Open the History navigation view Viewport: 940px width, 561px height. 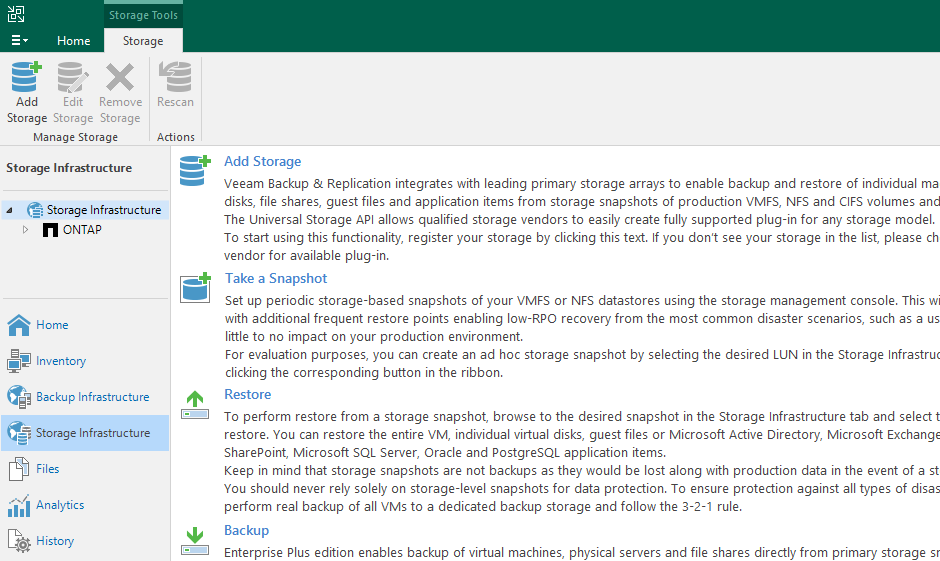pyautogui.click(x=85, y=541)
